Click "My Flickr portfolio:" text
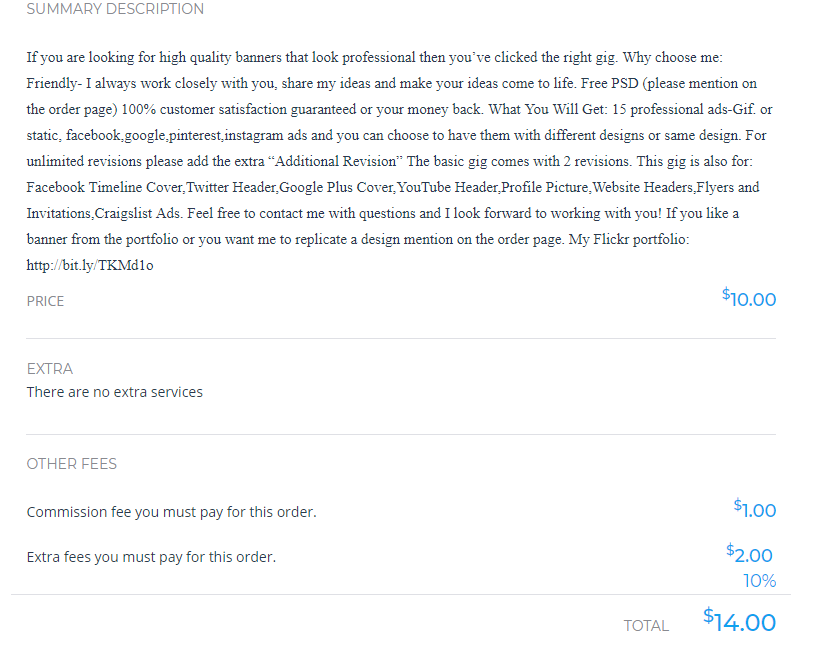The height and width of the screenshot is (651, 819). (x=628, y=240)
